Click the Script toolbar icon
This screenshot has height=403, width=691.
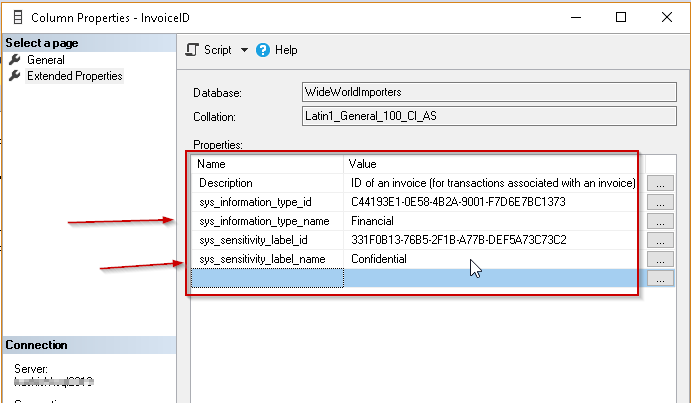[192, 50]
